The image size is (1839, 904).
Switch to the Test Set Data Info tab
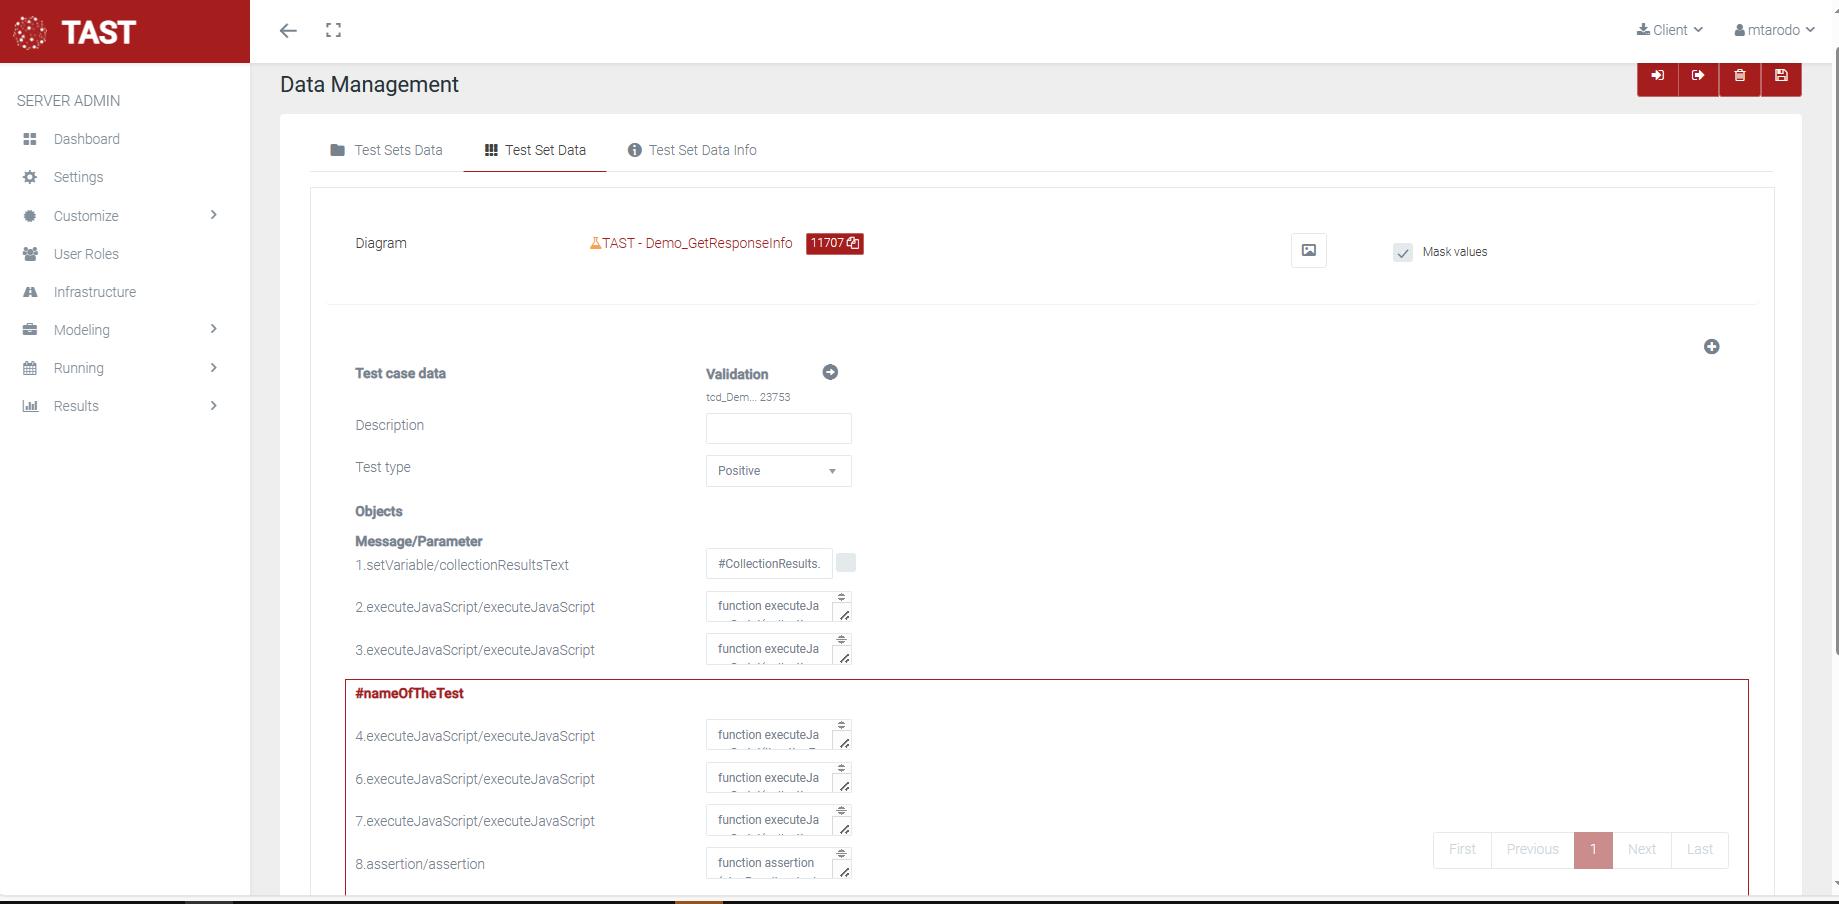point(692,150)
